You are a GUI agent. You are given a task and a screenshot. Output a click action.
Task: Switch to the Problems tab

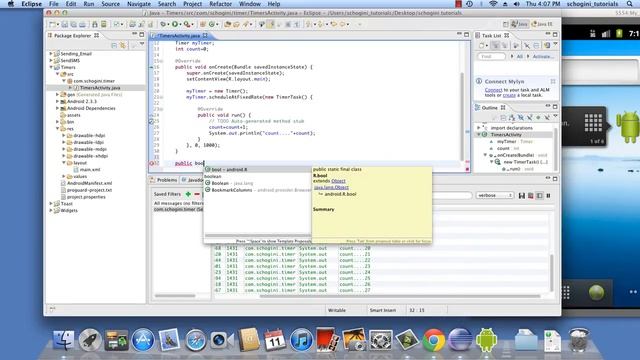click(164, 180)
